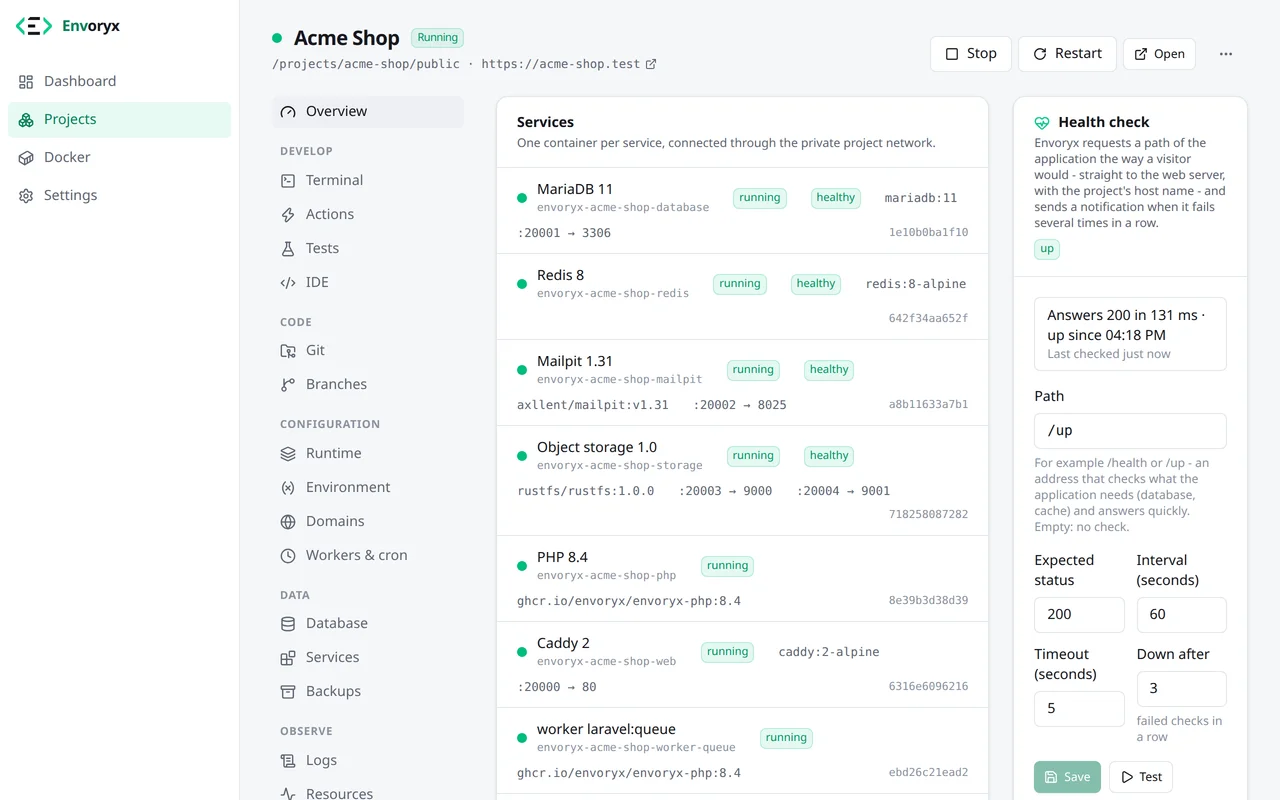Viewport: 1280px width, 800px height.
Task: Click the Tests flask icon
Action: [288, 249]
